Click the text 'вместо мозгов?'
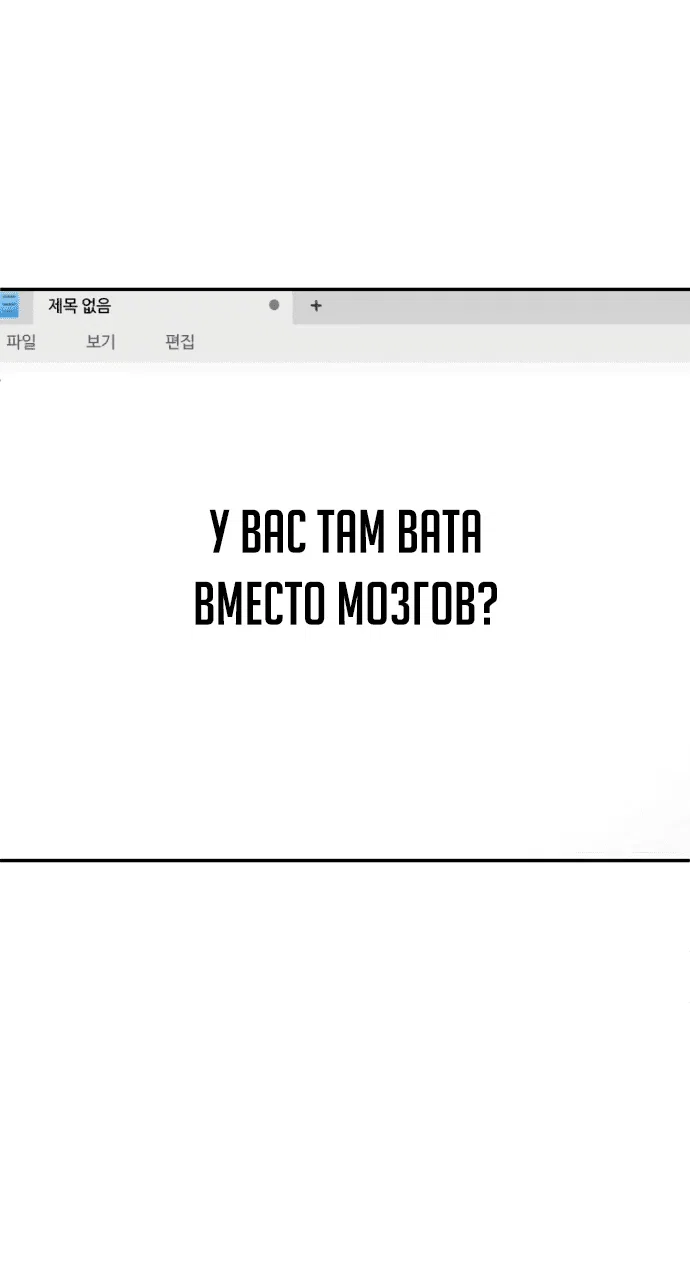 point(345,603)
